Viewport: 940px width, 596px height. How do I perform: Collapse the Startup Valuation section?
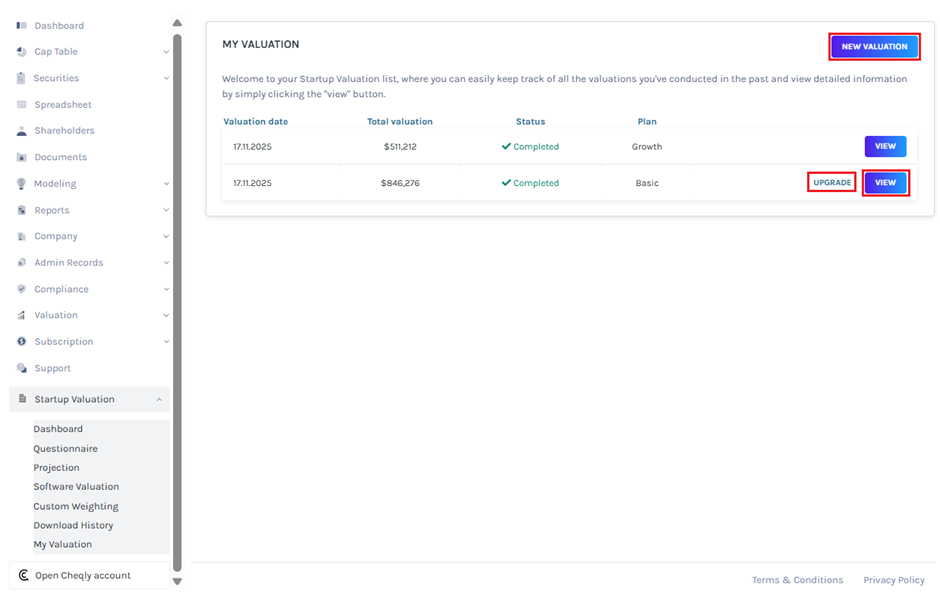160,400
